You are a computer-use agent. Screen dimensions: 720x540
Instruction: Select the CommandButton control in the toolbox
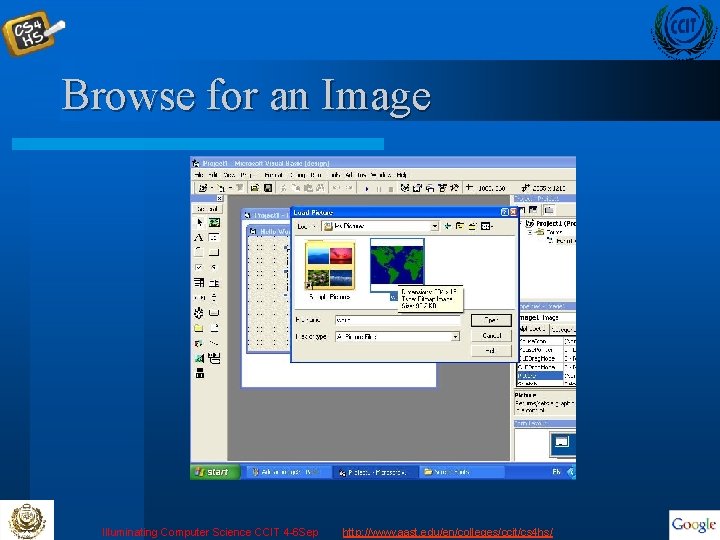pos(214,252)
